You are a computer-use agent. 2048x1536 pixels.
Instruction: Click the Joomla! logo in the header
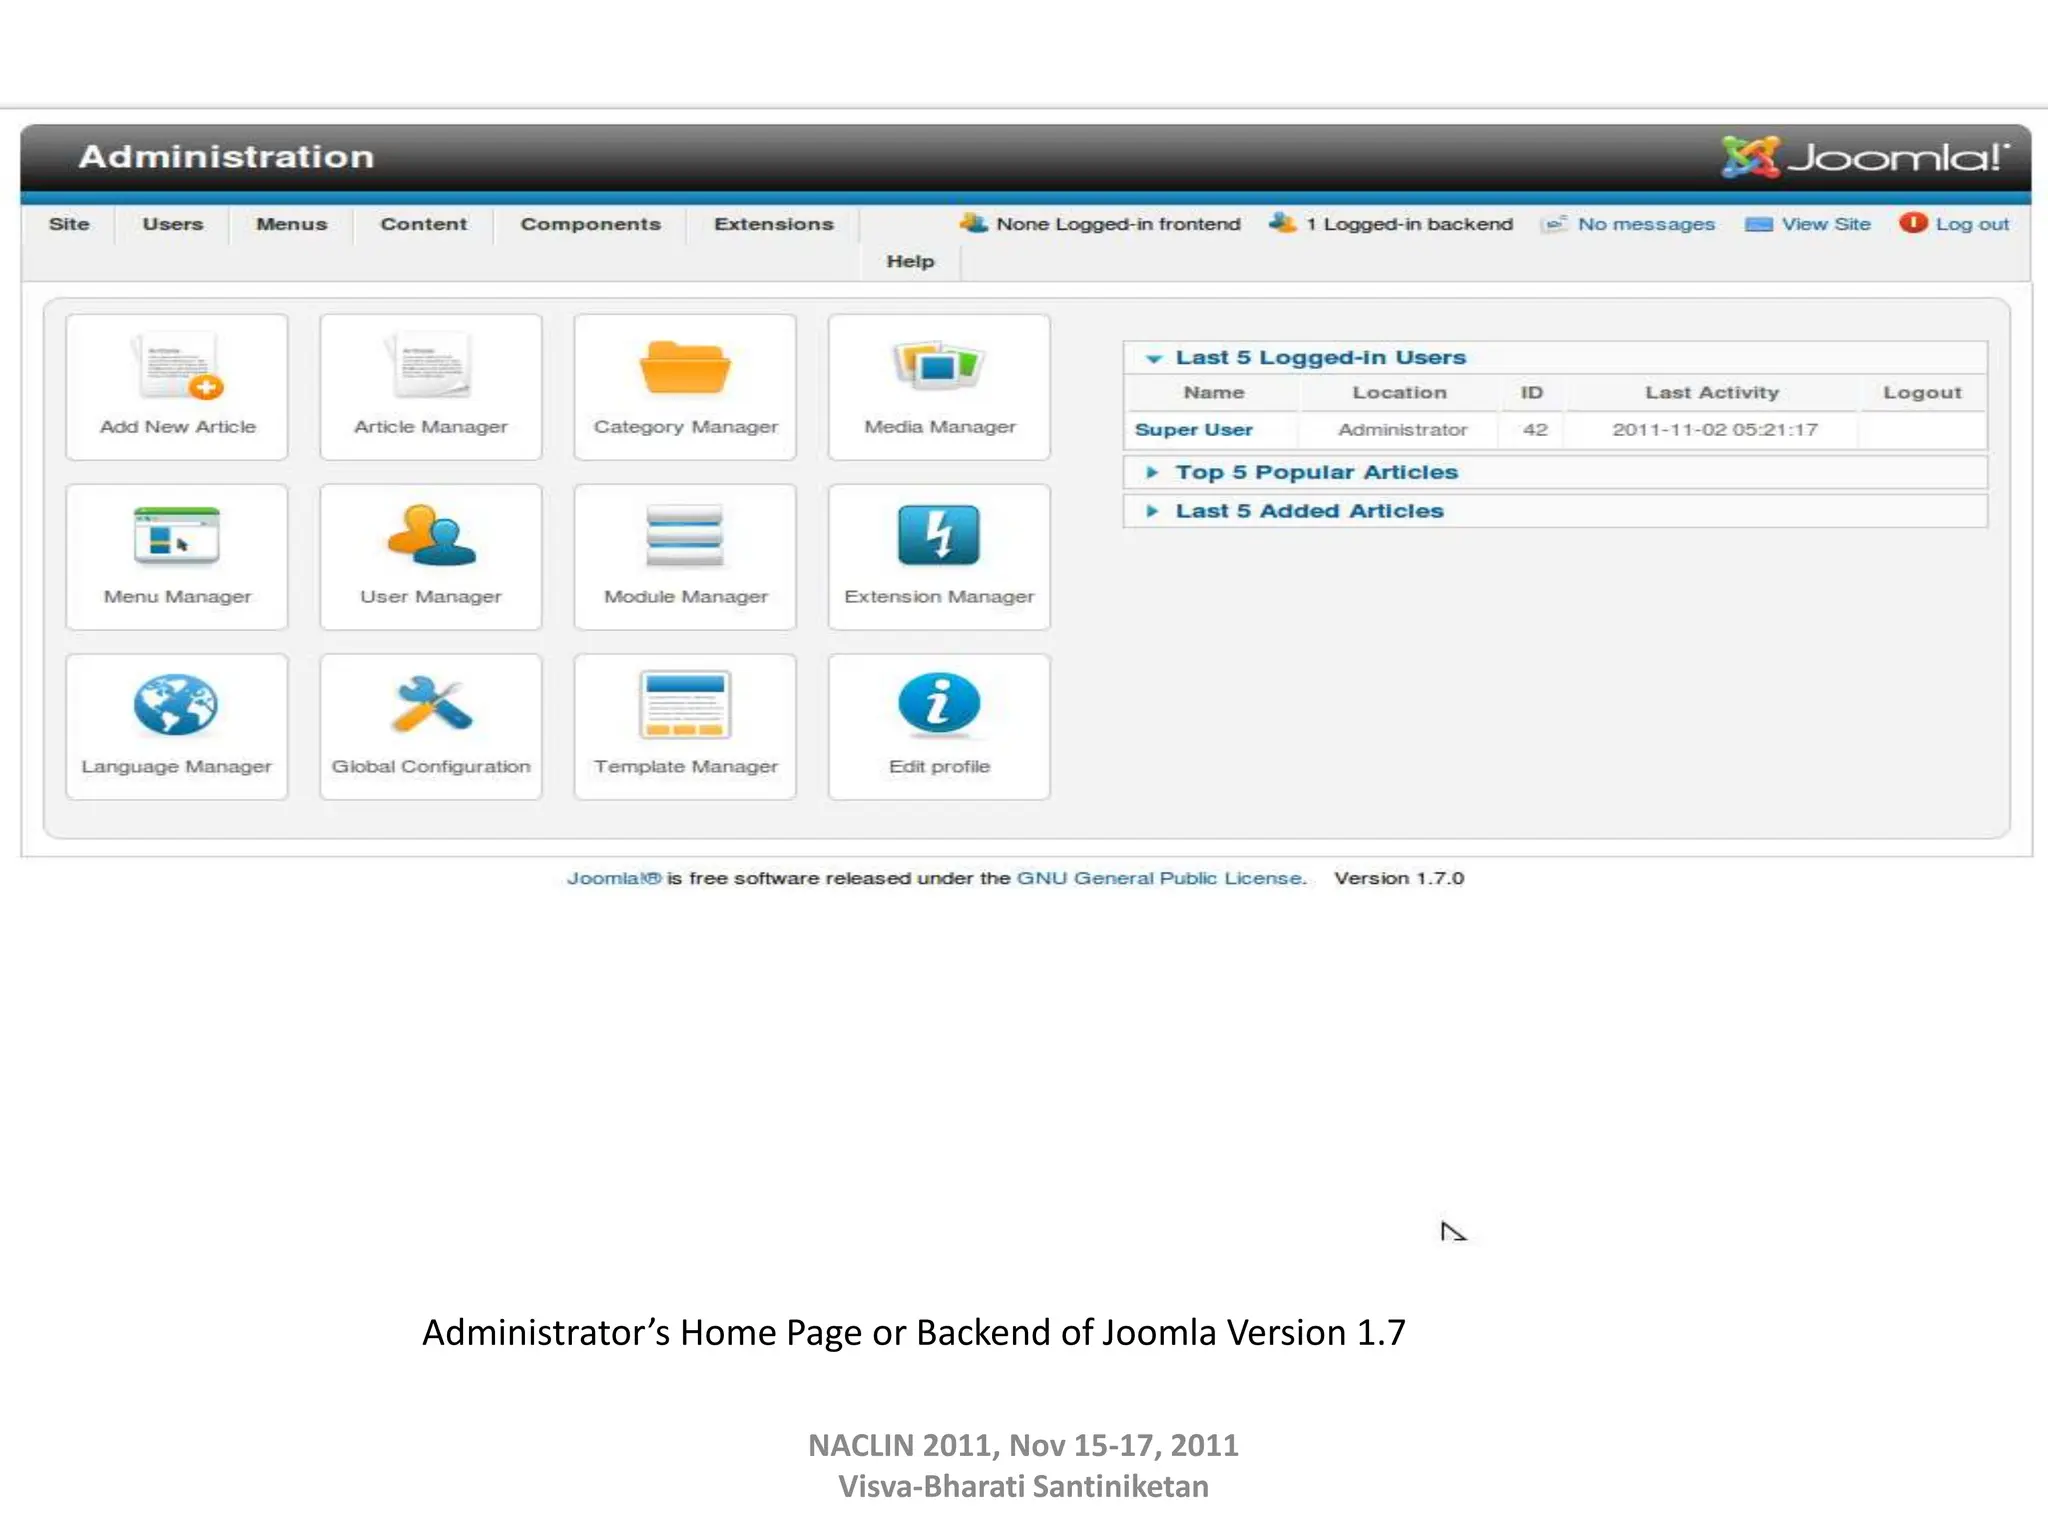point(1865,157)
